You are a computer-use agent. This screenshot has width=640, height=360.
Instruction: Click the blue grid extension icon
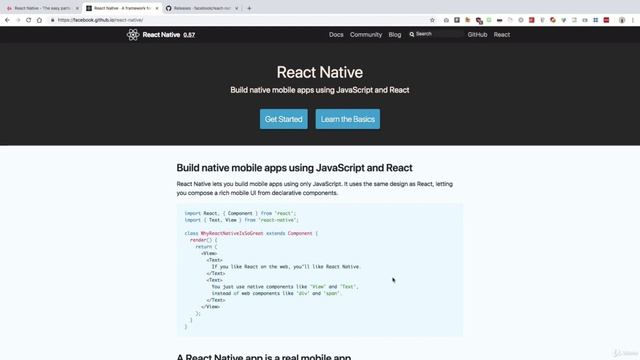596,20
